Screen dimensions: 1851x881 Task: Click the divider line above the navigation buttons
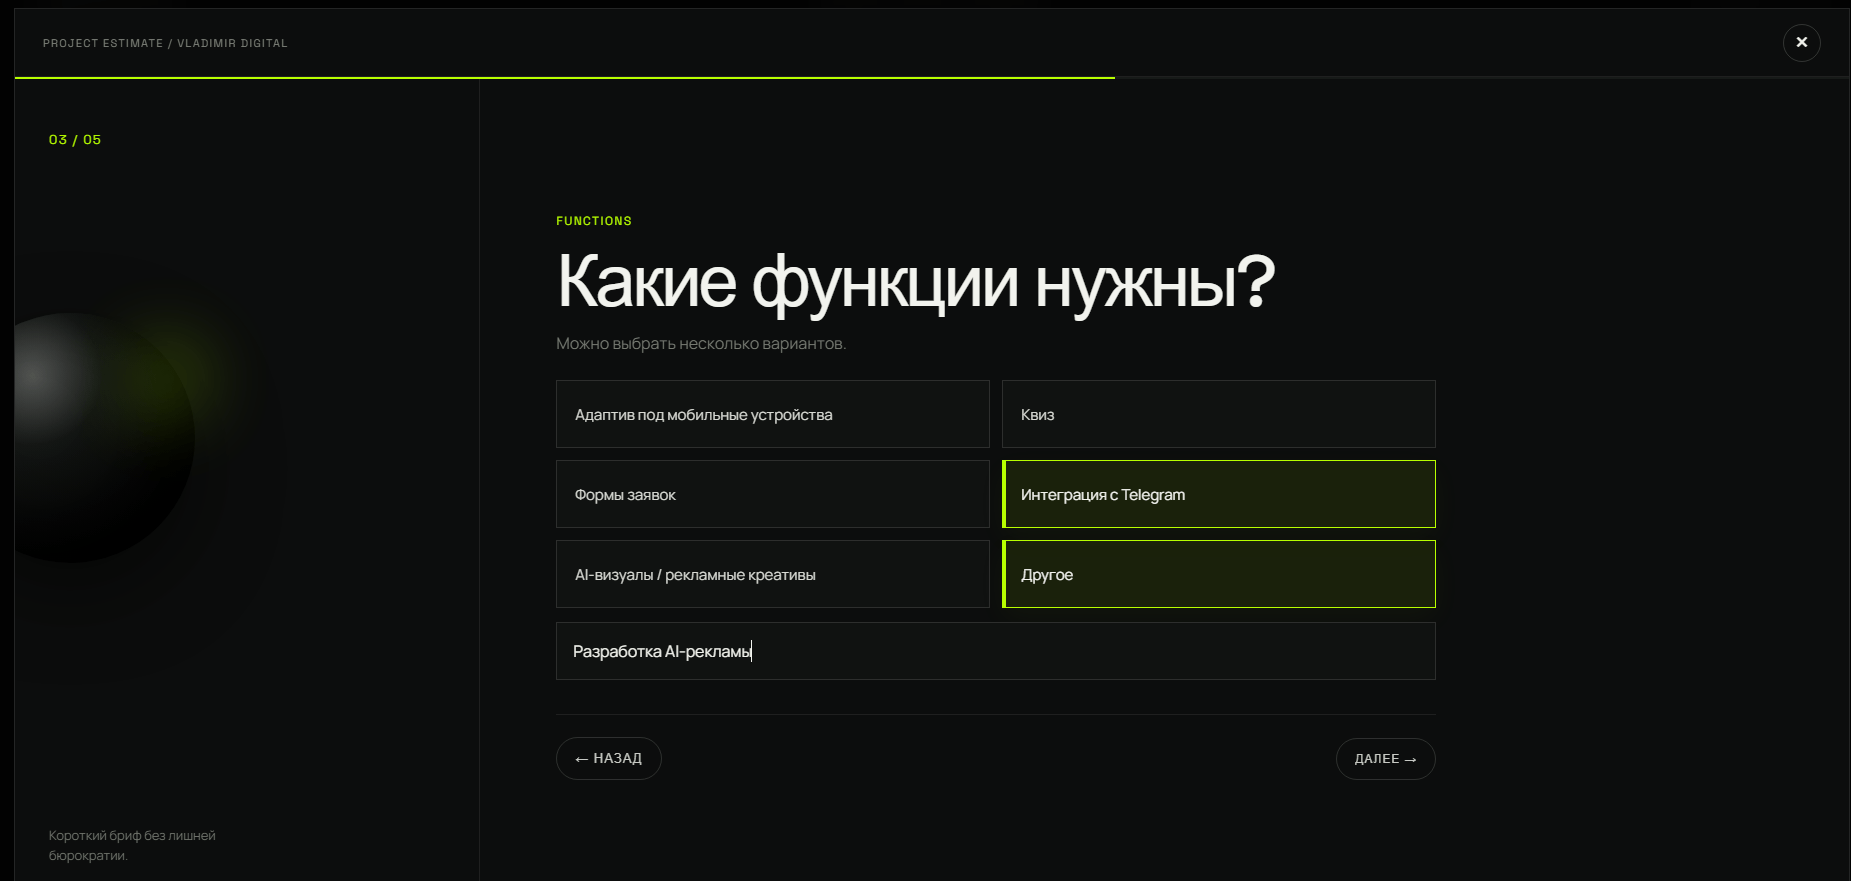click(x=995, y=714)
